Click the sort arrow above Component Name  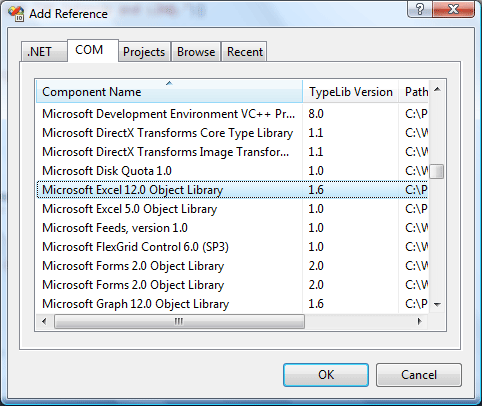[x=169, y=83]
